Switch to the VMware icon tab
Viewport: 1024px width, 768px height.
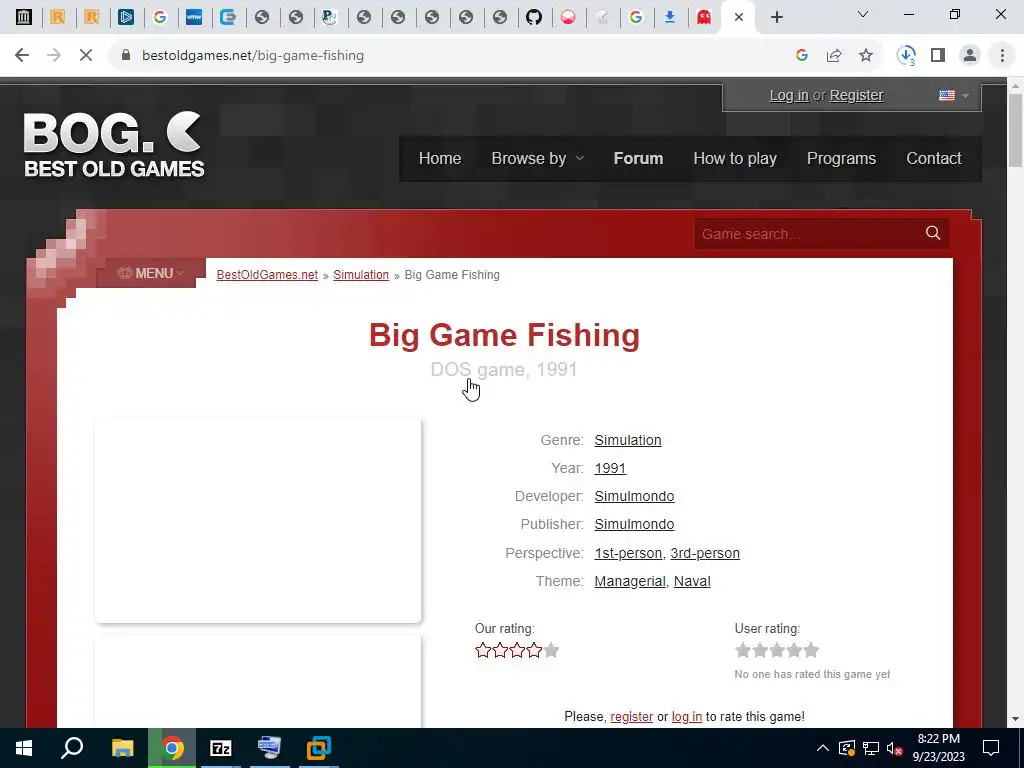[194, 17]
